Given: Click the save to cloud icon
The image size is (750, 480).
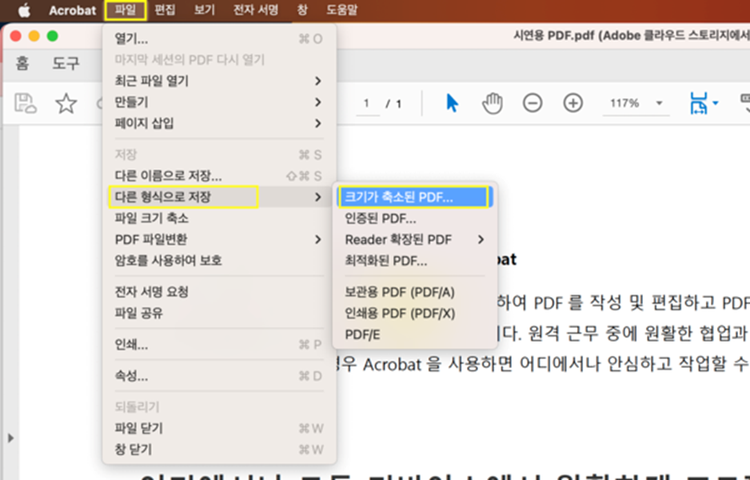Looking at the screenshot, I should coord(25,103).
